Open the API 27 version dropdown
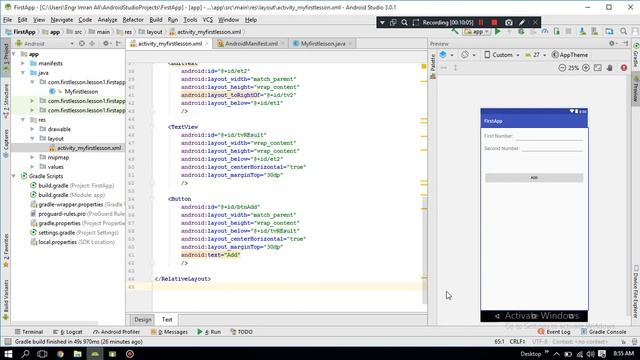Image resolution: width=640 pixels, height=360 pixels. click(x=536, y=55)
